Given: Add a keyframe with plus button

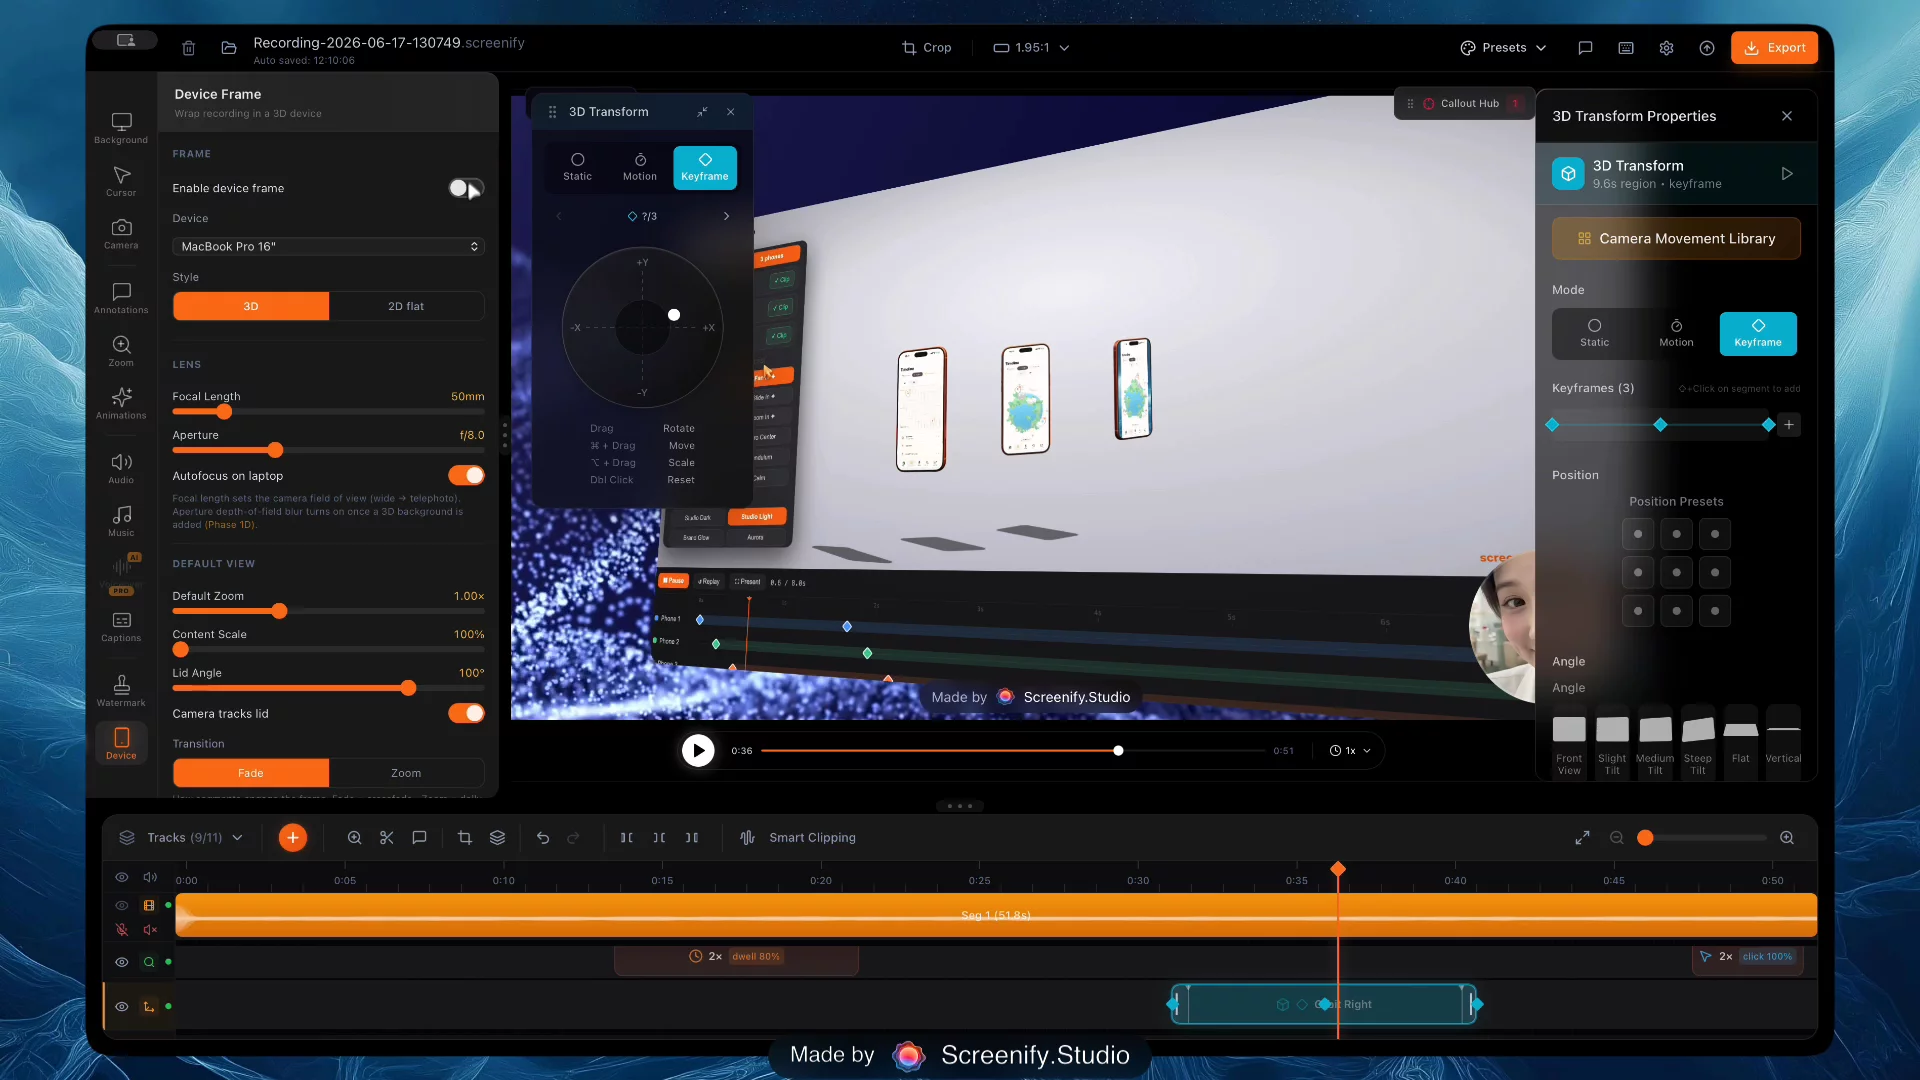Looking at the screenshot, I should 1789,425.
